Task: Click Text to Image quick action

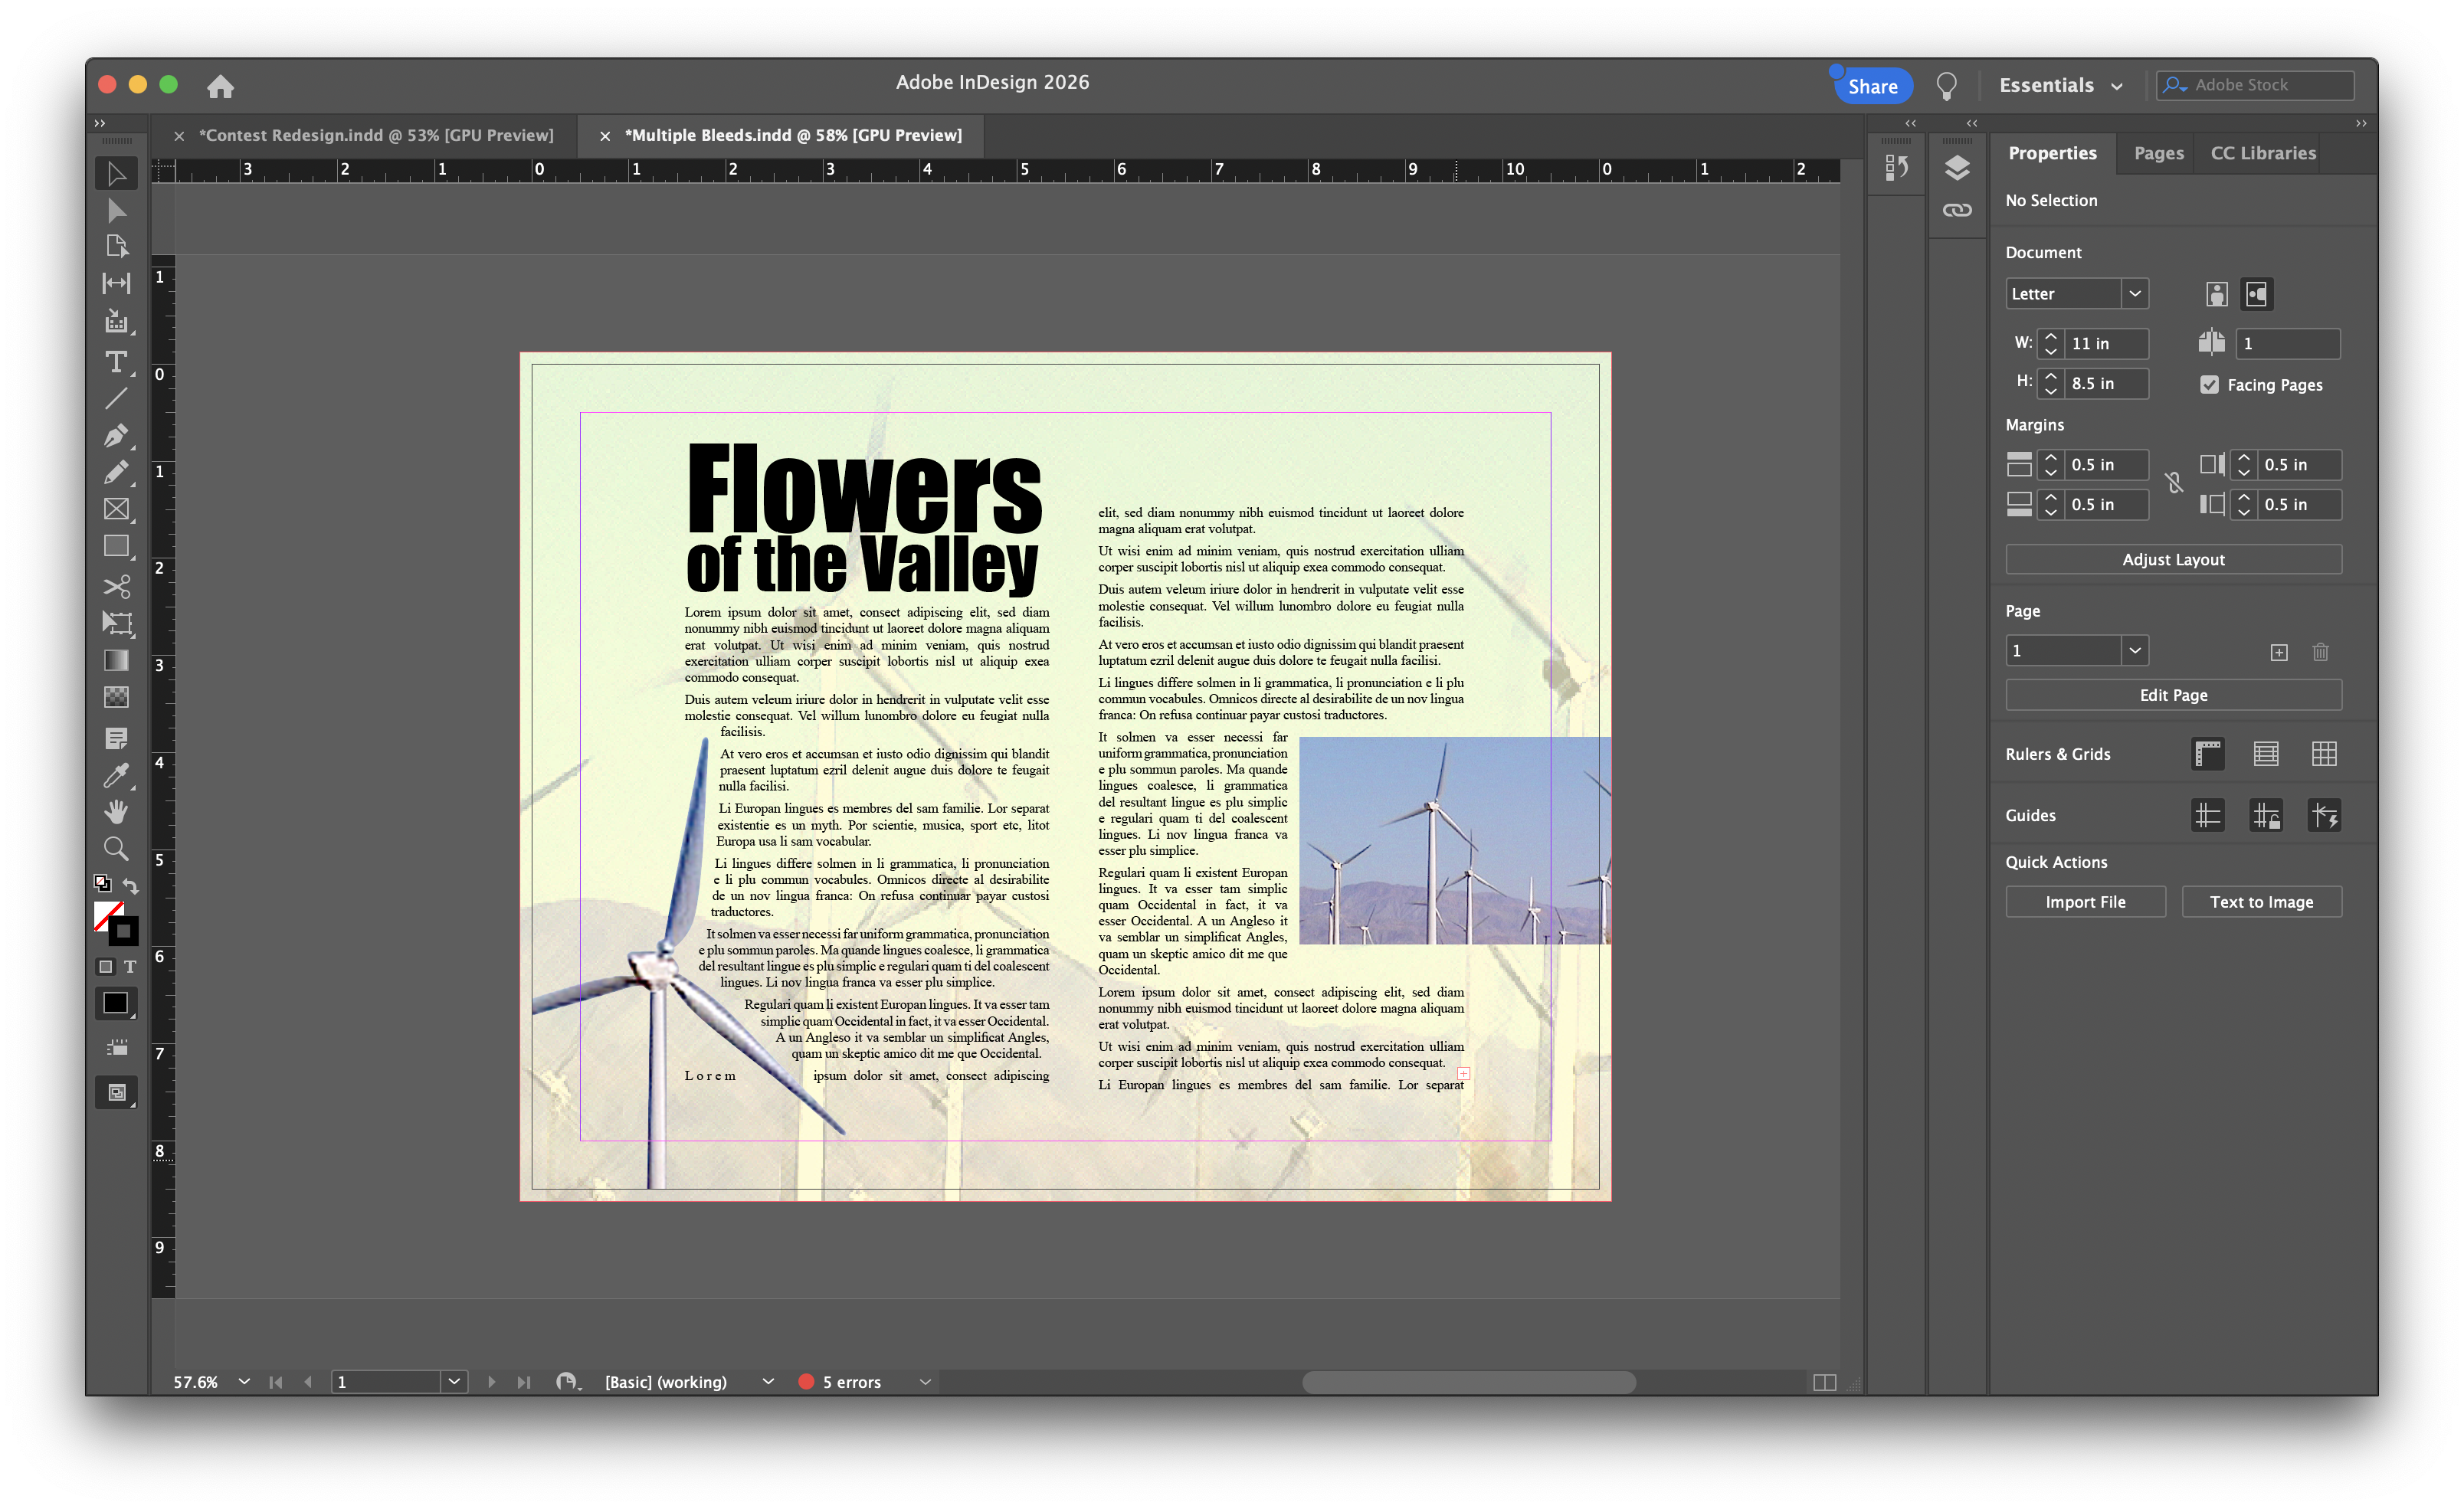Action: [2261, 902]
